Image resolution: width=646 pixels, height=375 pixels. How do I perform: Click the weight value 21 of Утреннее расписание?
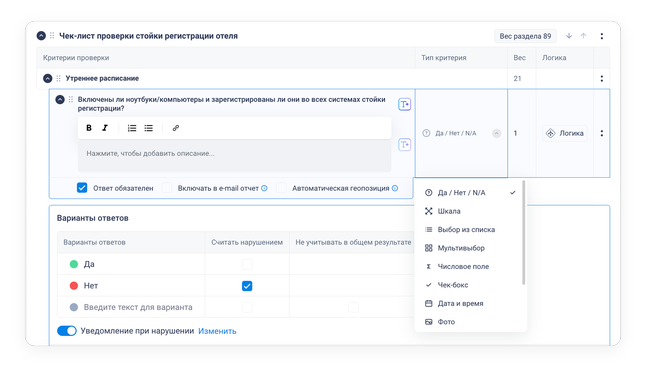pyautogui.click(x=517, y=78)
